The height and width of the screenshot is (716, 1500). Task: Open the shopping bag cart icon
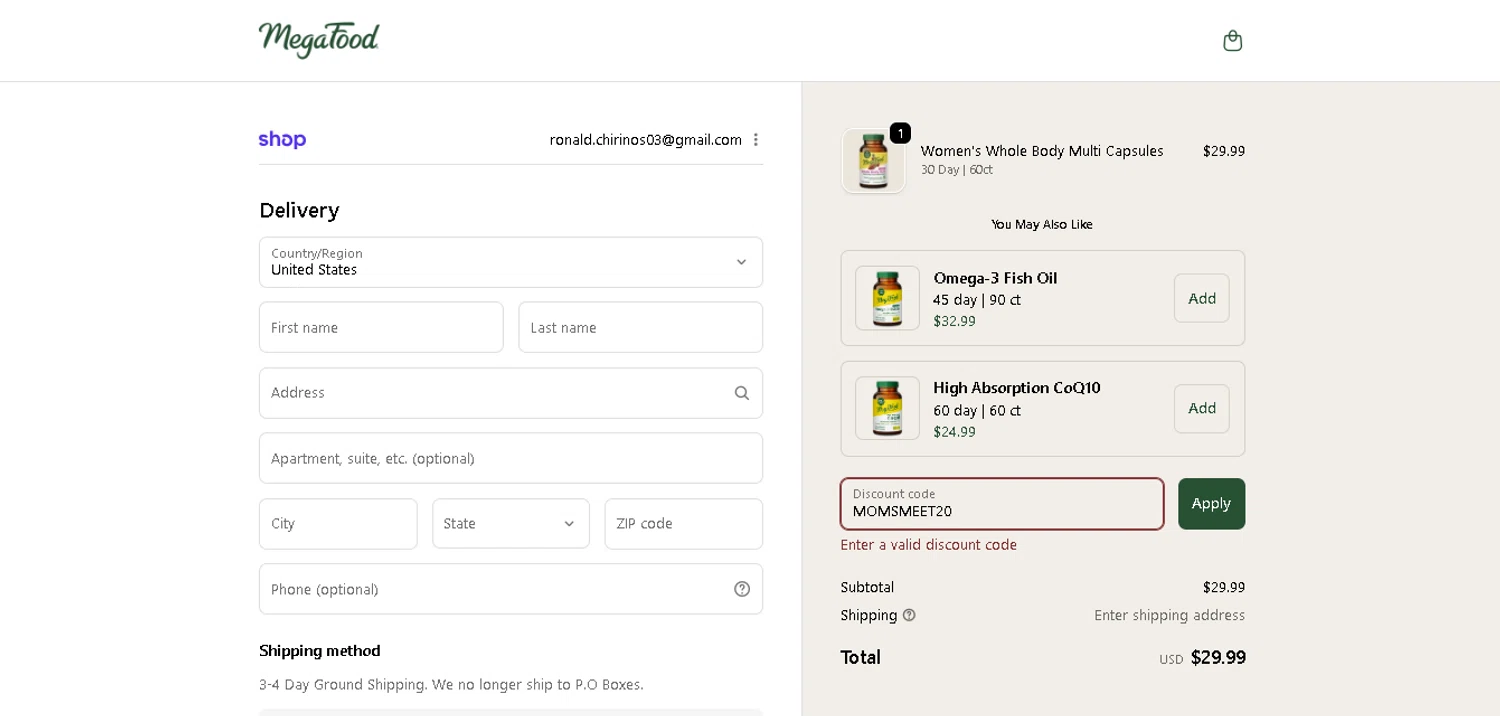pos(1232,40)
